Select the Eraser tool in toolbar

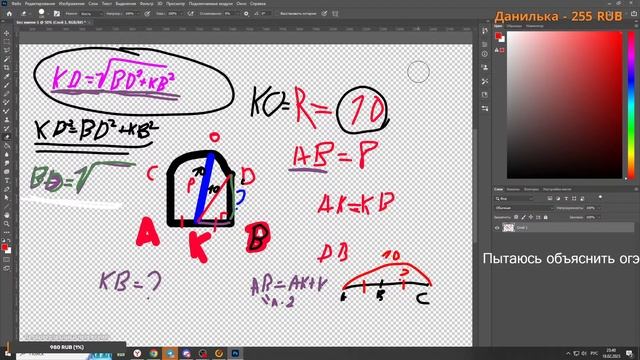[x=7, y=137]
